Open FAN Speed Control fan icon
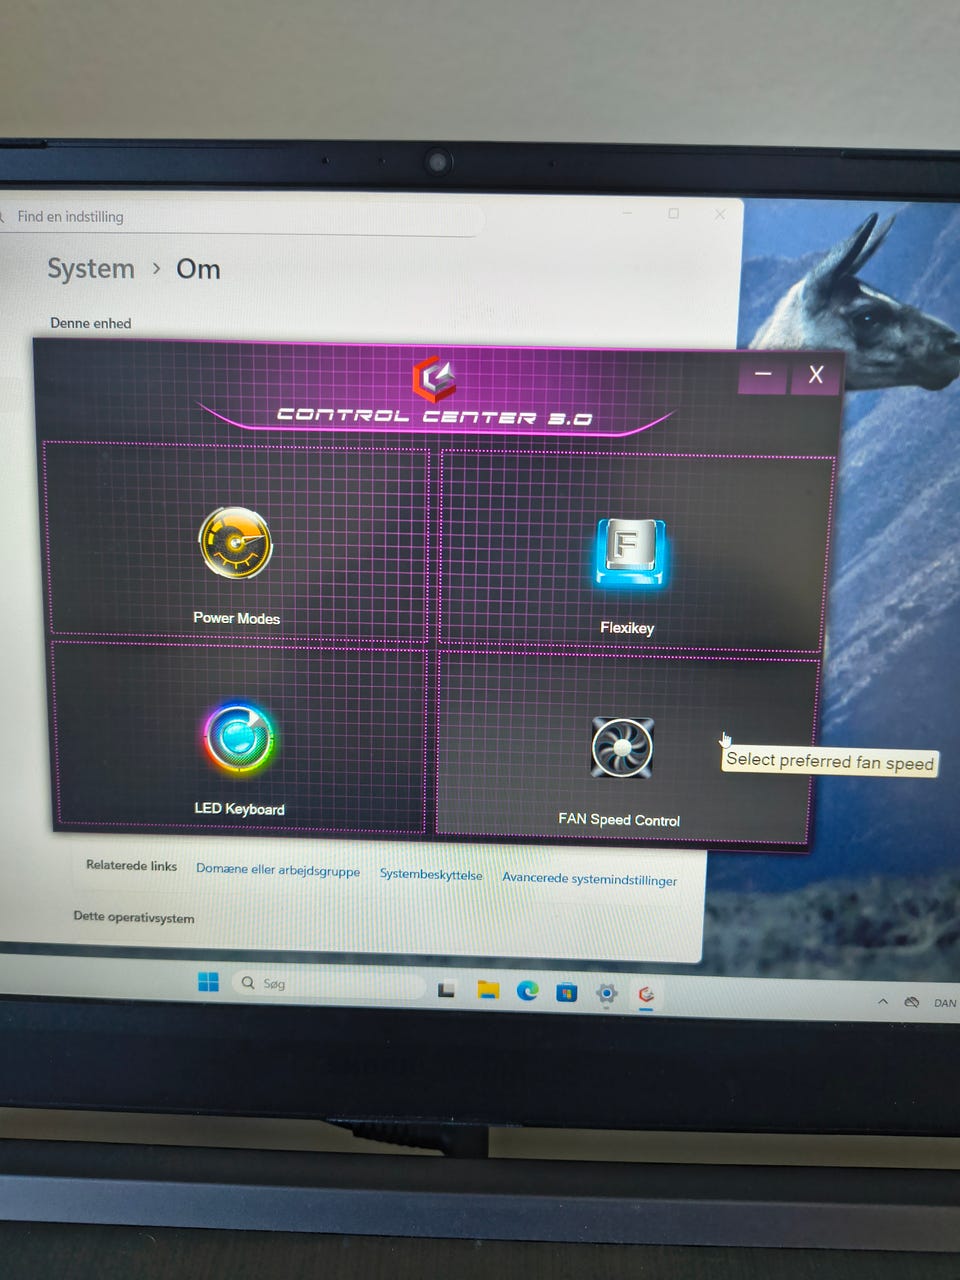The image size is (960, 1280). [x=622, y=747]
